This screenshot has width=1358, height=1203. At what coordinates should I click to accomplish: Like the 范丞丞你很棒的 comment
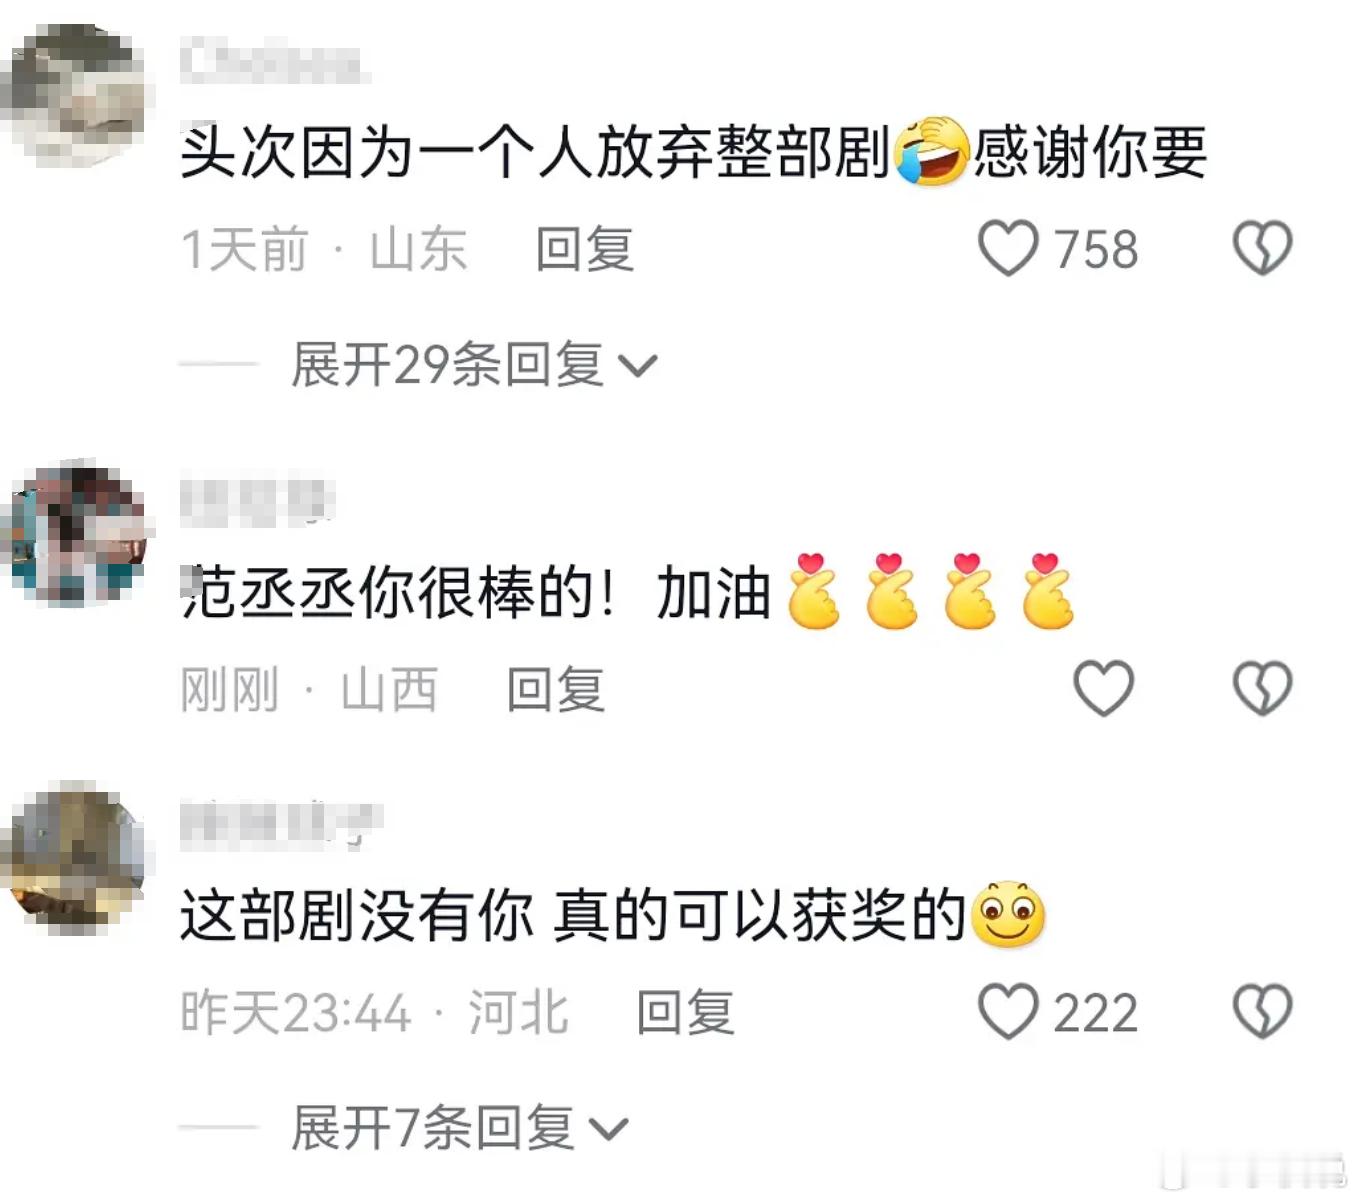point(1103,689)
